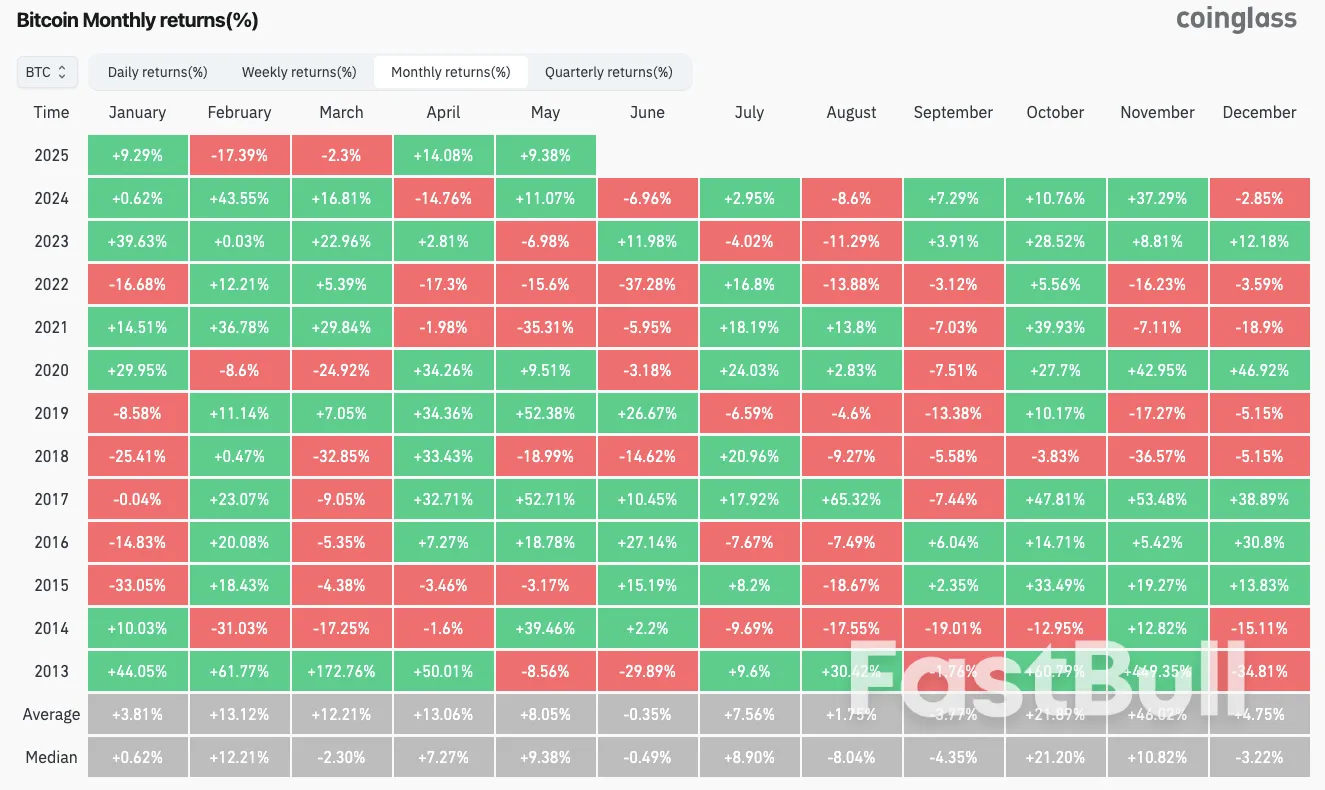Click the January column header
The image size is (1325, 790).
(137, 112)
